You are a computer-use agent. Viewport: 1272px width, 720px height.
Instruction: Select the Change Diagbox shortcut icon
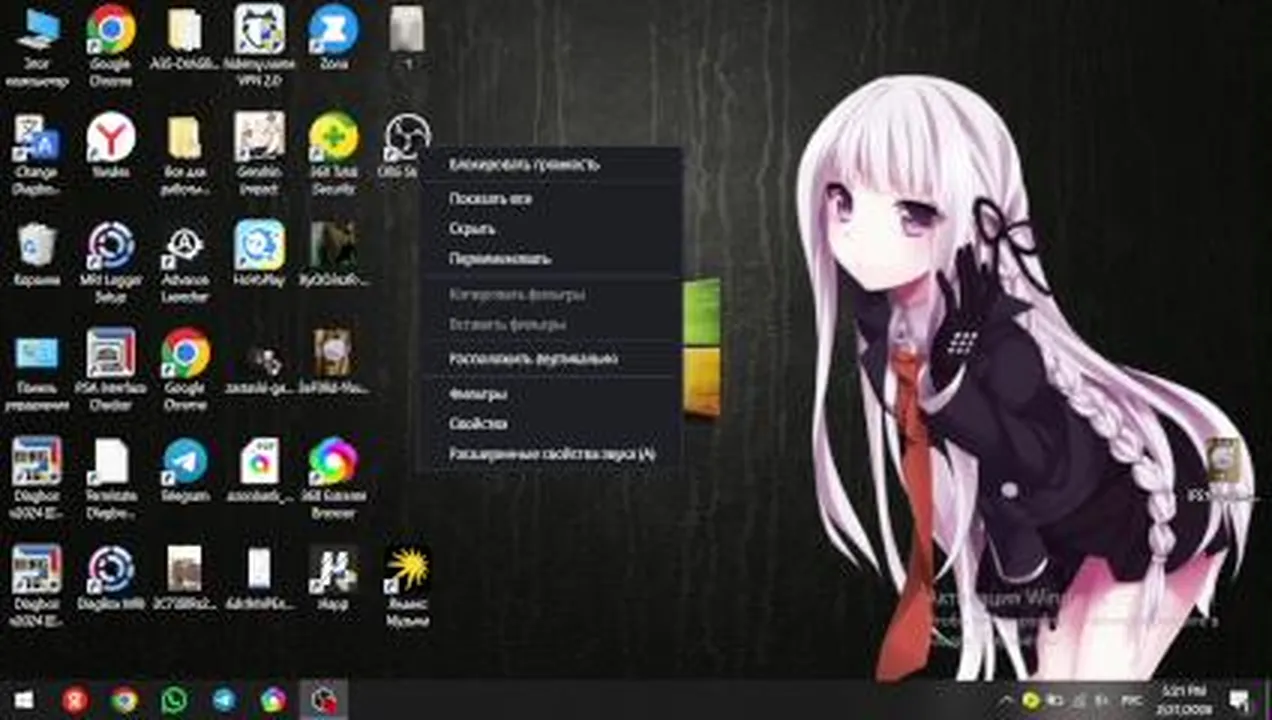tap(37, 154)
